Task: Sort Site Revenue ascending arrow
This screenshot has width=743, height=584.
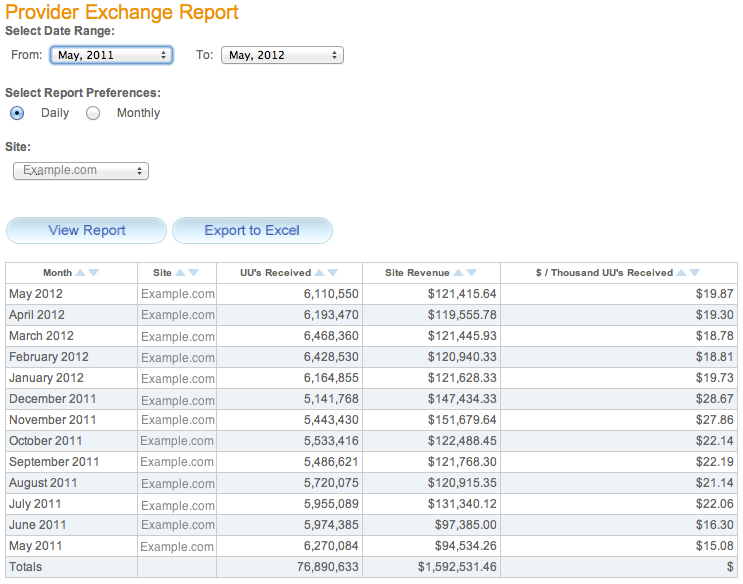Action: (x=458, y=273)
